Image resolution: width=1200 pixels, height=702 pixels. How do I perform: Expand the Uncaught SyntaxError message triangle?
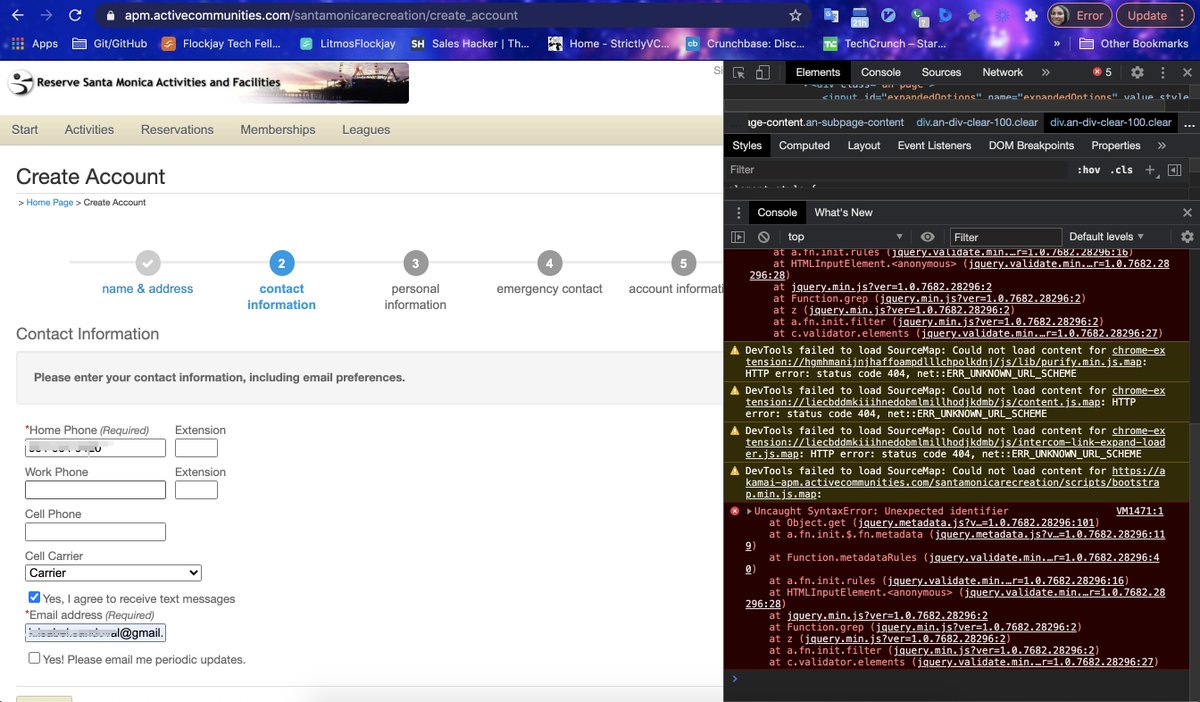point(750,511)
